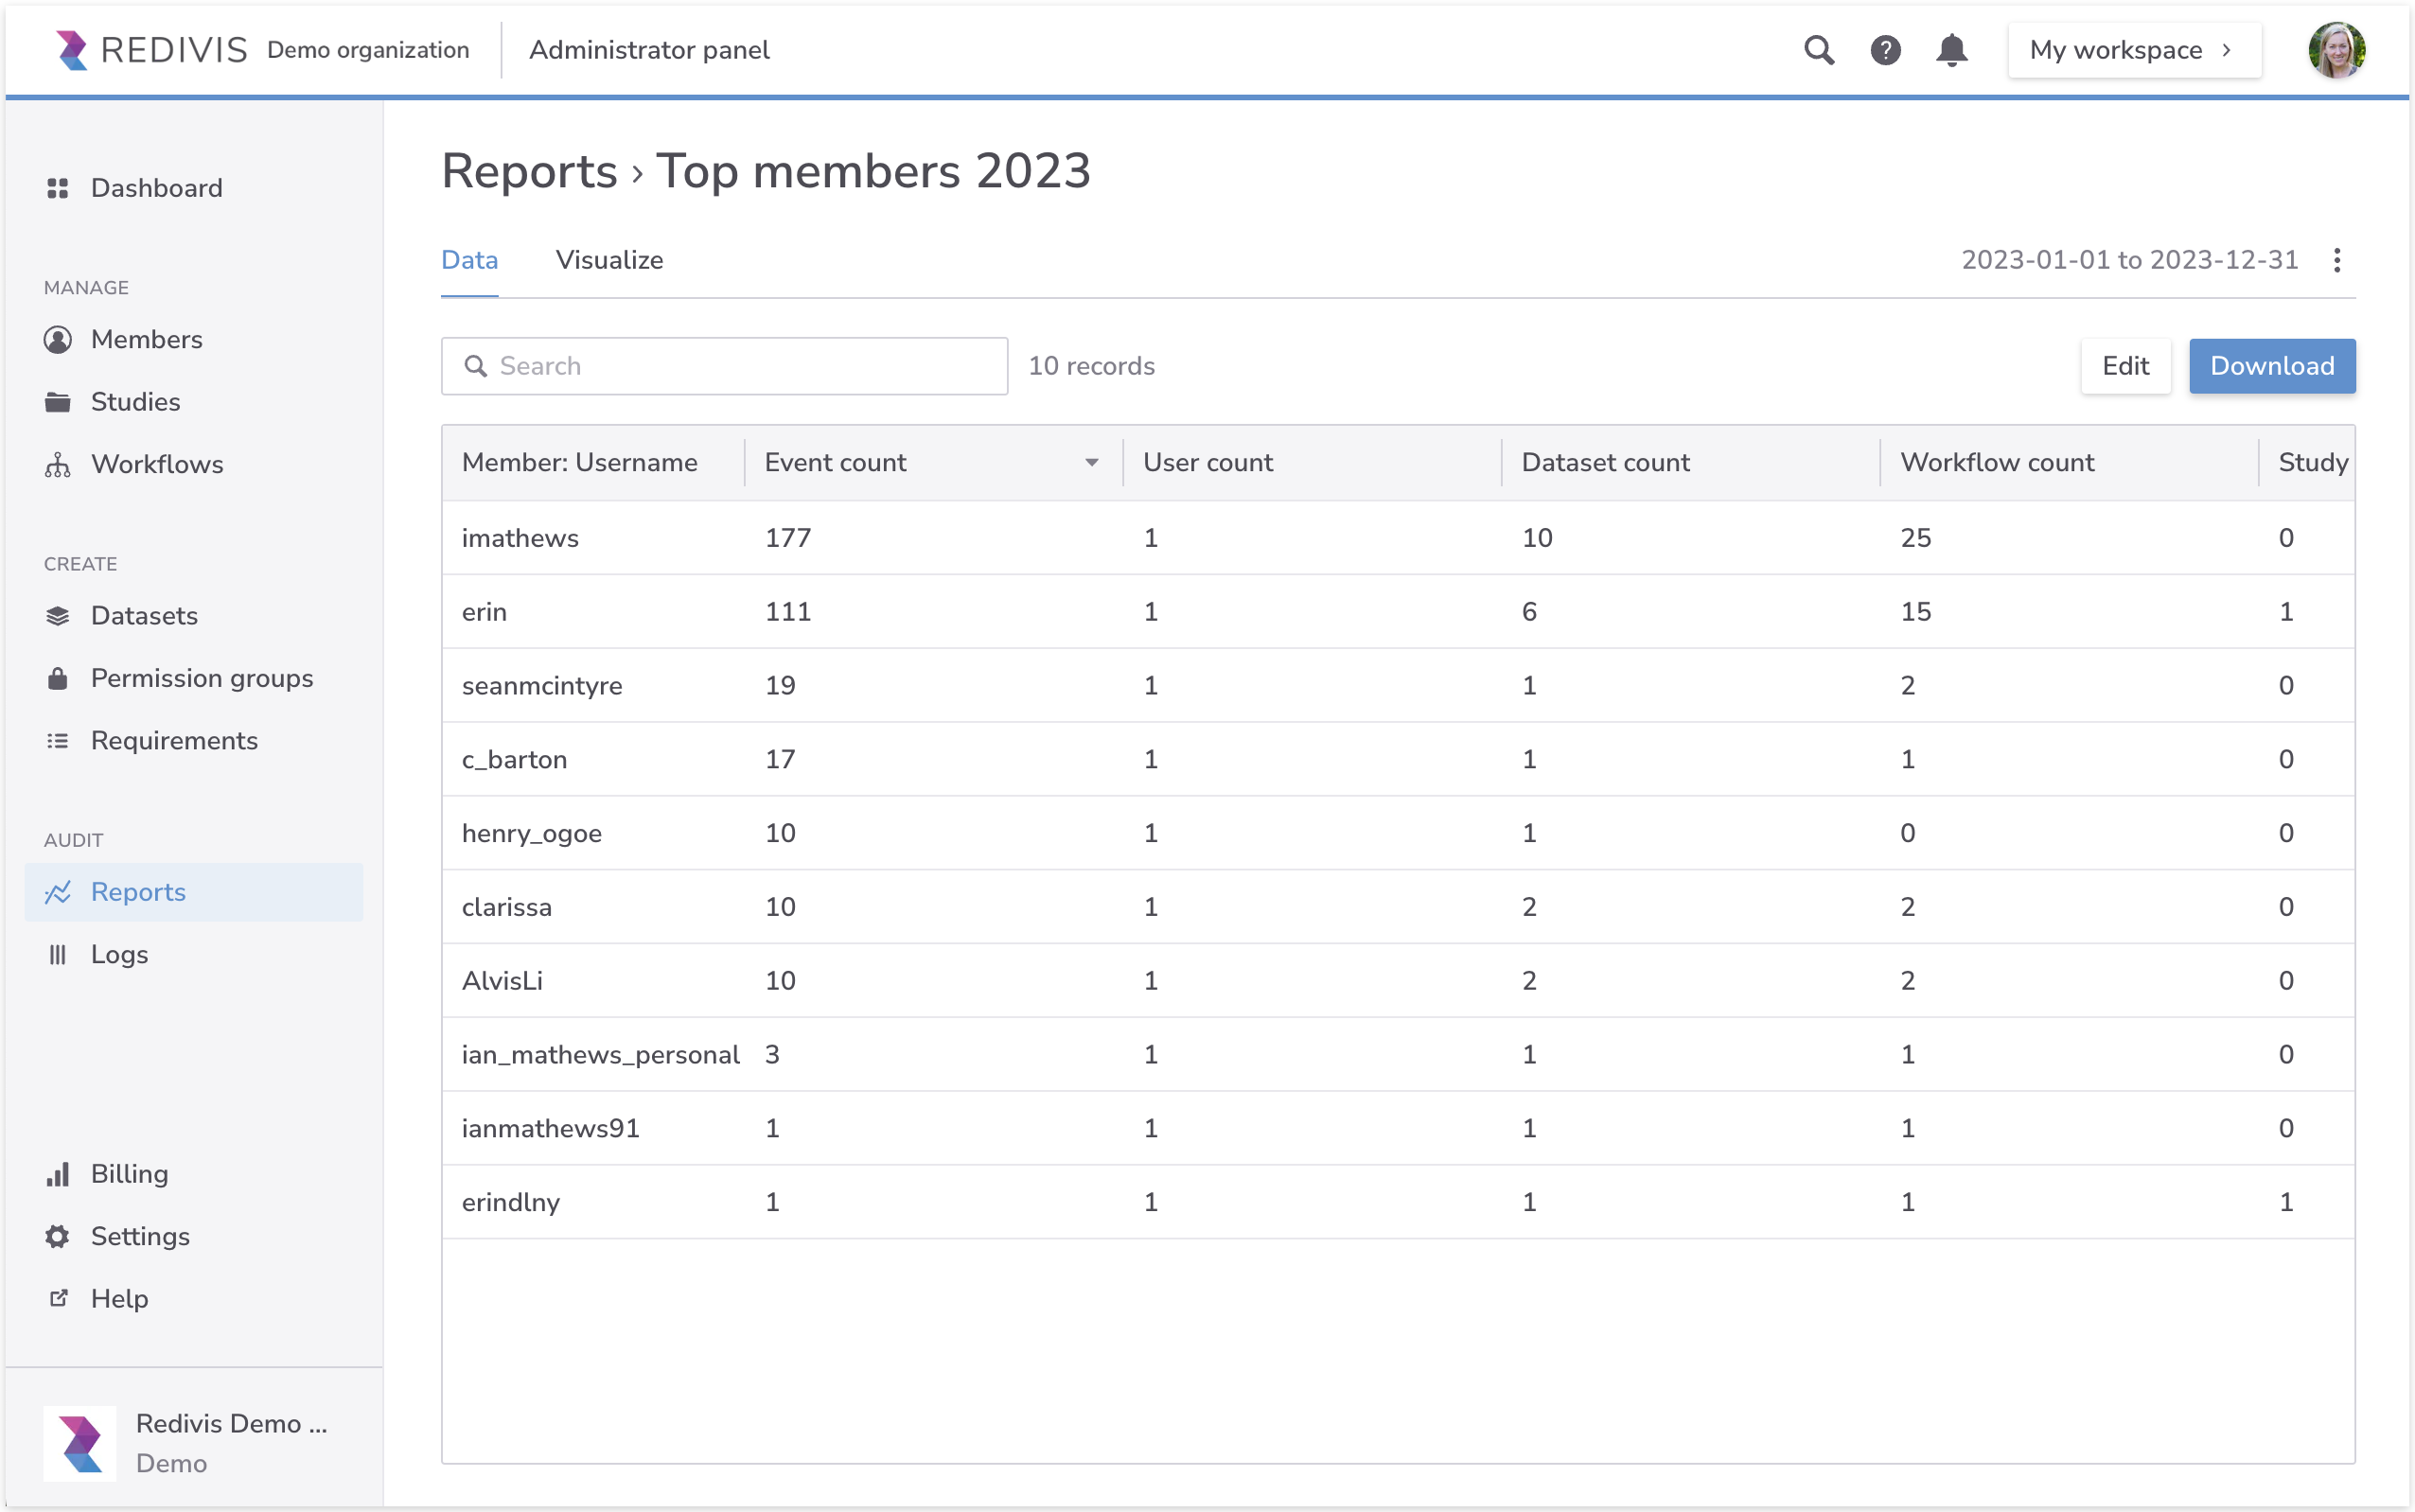This screenshot has height=1512, width=2415.
Task: Expand the My workspace menu
Action: click(x=2133, y=50)
